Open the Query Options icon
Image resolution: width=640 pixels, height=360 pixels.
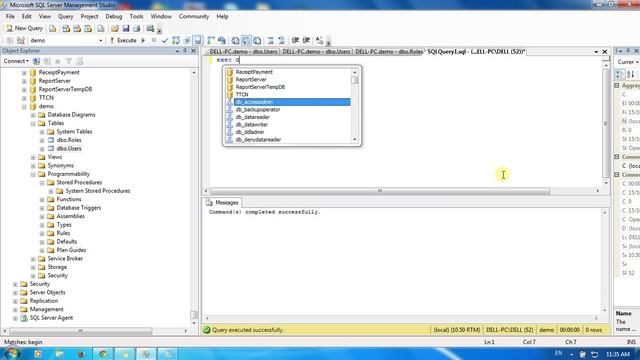click(187, 40)
